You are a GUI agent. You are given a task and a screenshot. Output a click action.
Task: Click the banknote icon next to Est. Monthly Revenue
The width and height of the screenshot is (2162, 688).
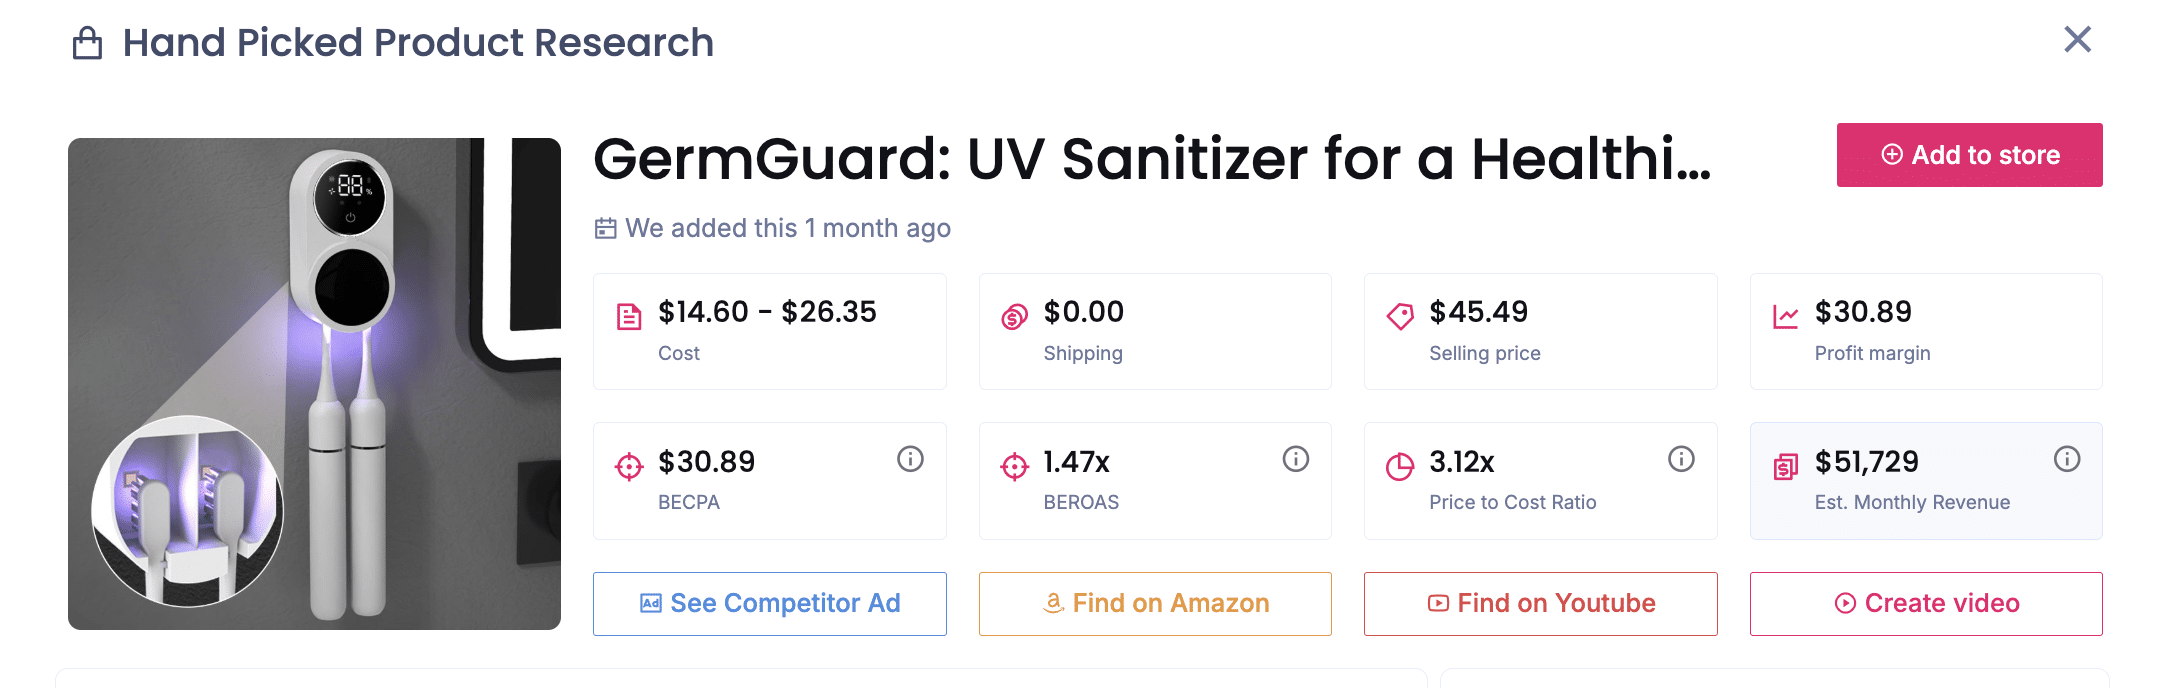tap(1785, 465)
